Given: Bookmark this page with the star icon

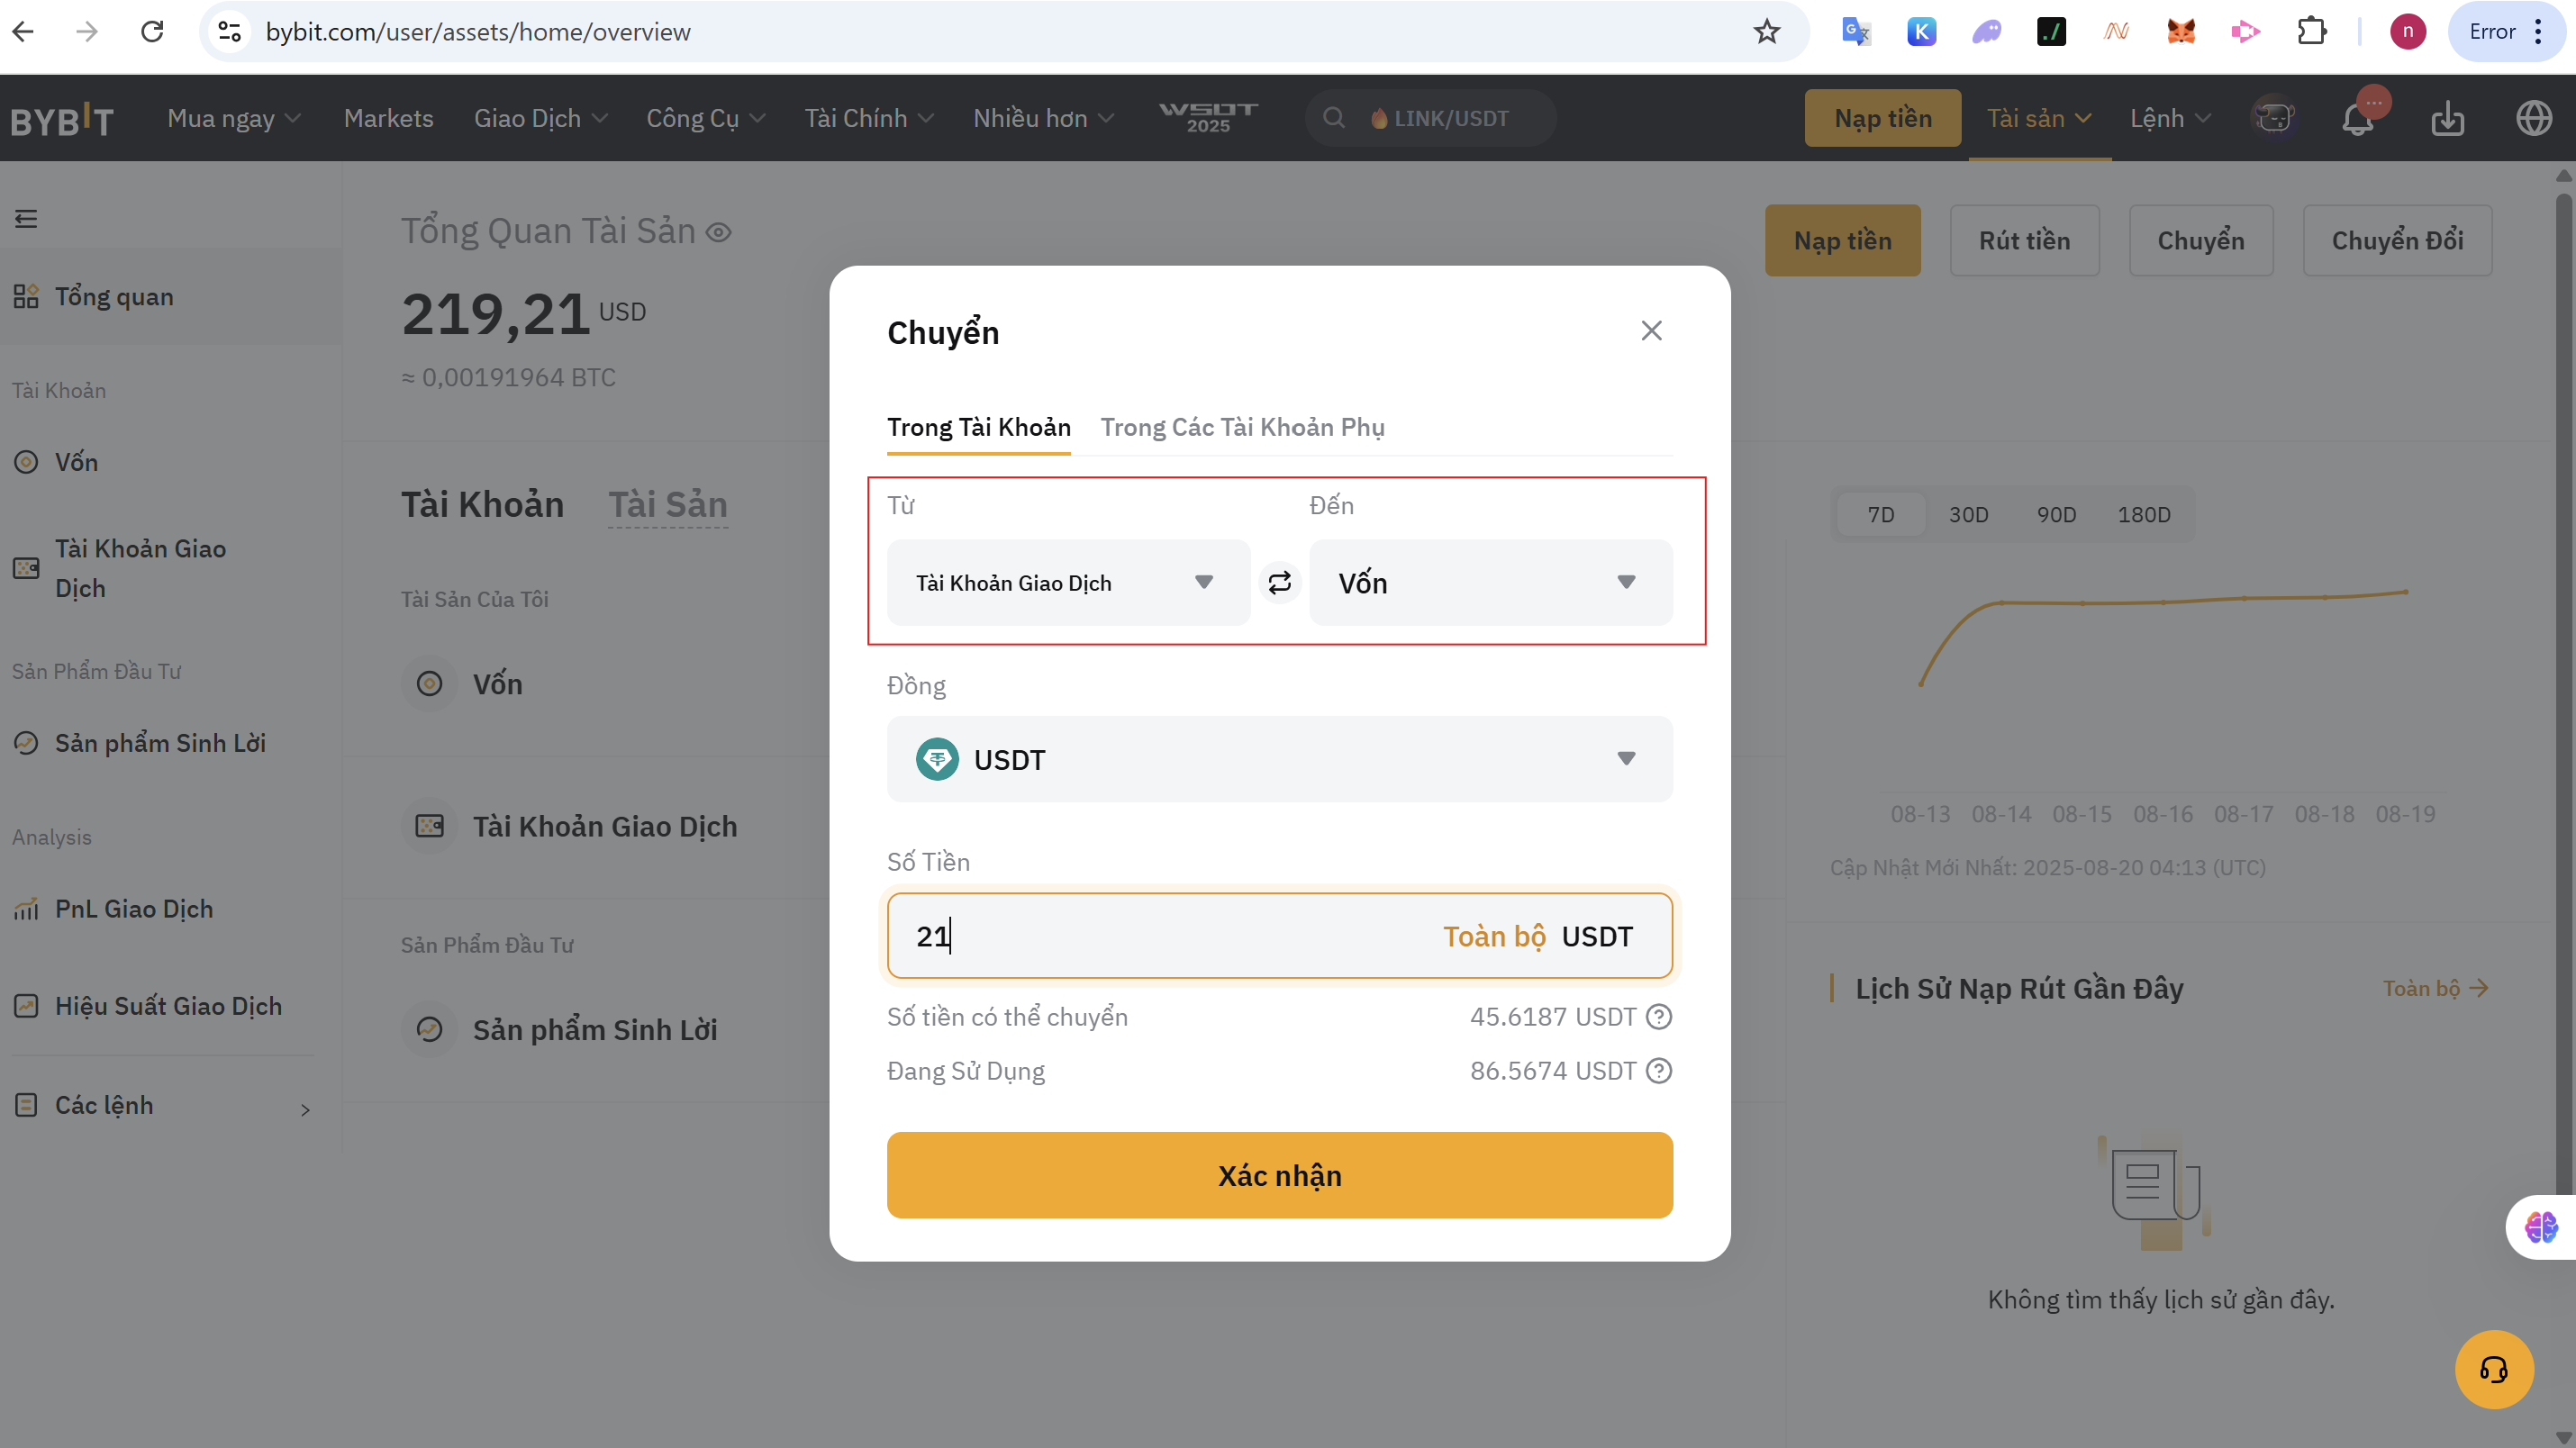Looking at the screenshot, I should pos(1767,32).
